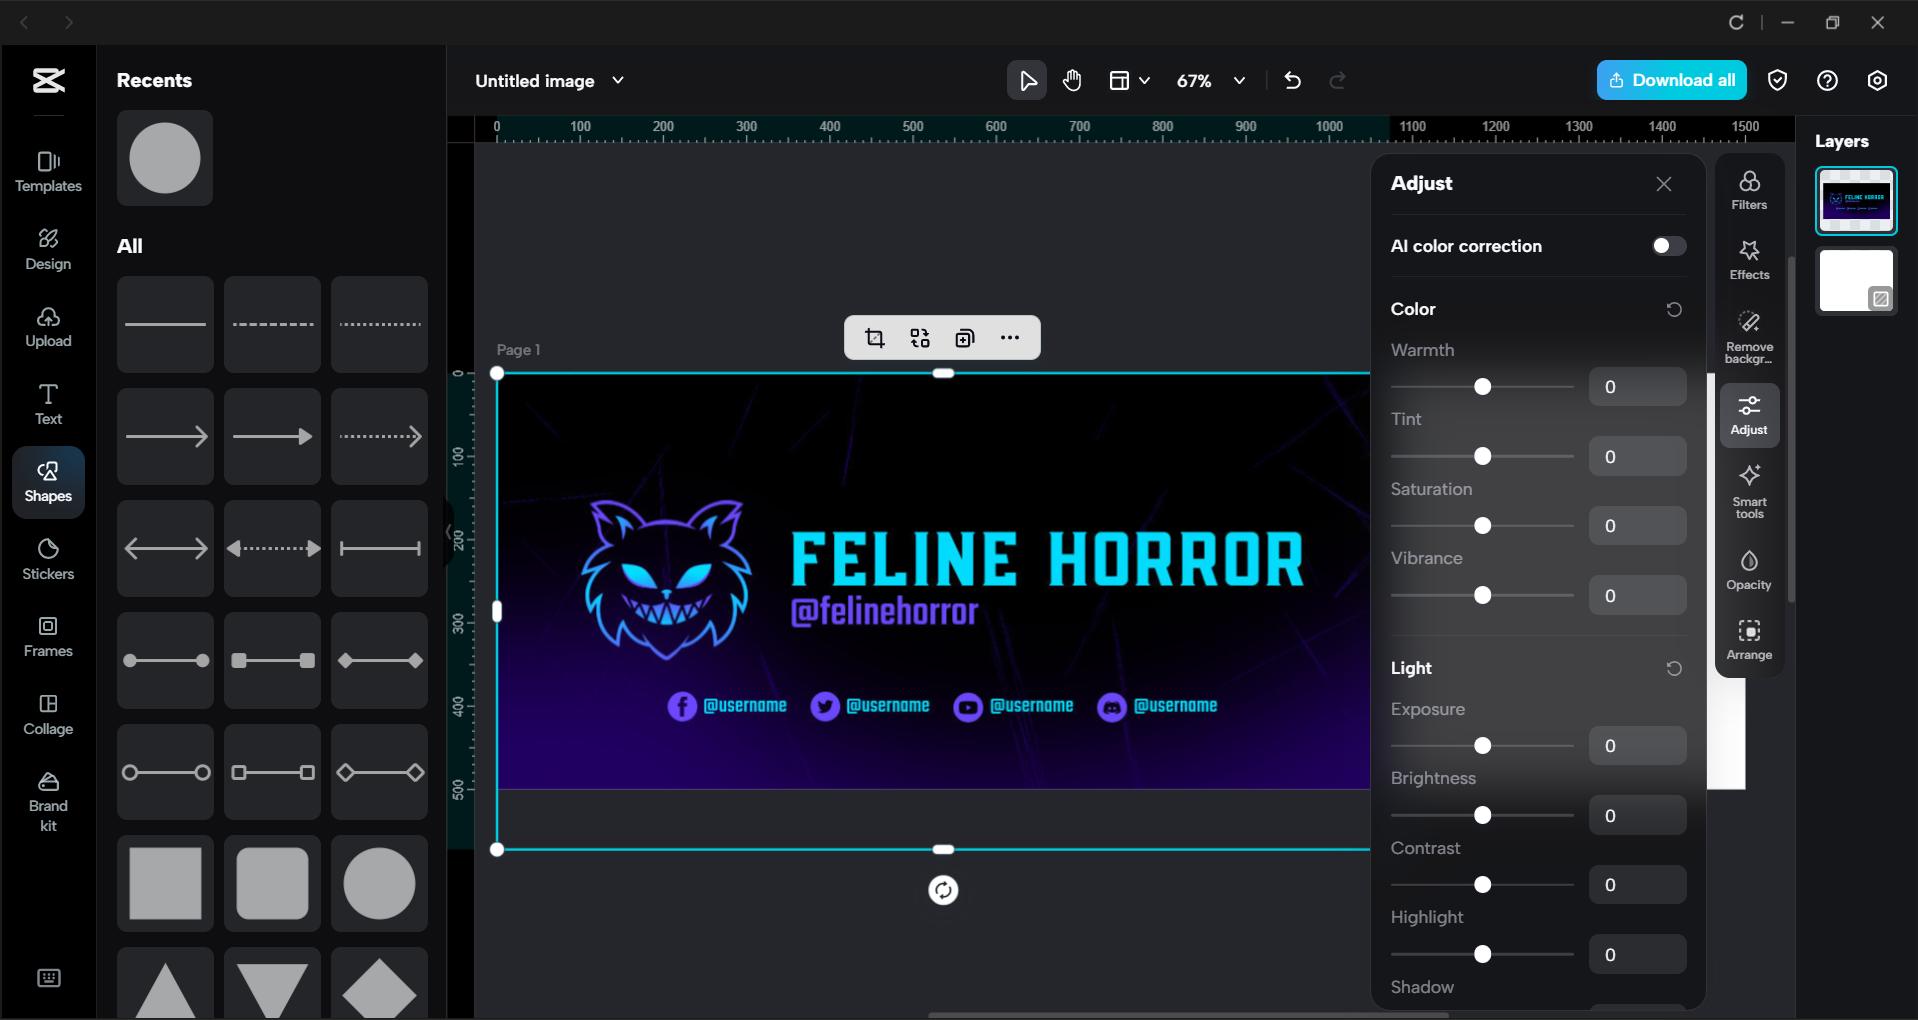1918x1020 pixels.
Task: Expand the page layout view dropdown
Action: coord(1128,80)
